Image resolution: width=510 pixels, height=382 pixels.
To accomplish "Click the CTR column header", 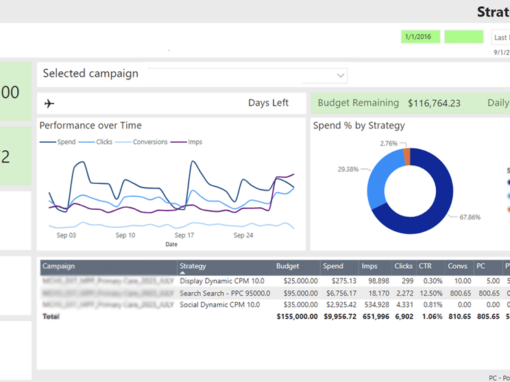I will tap(425, 266).
